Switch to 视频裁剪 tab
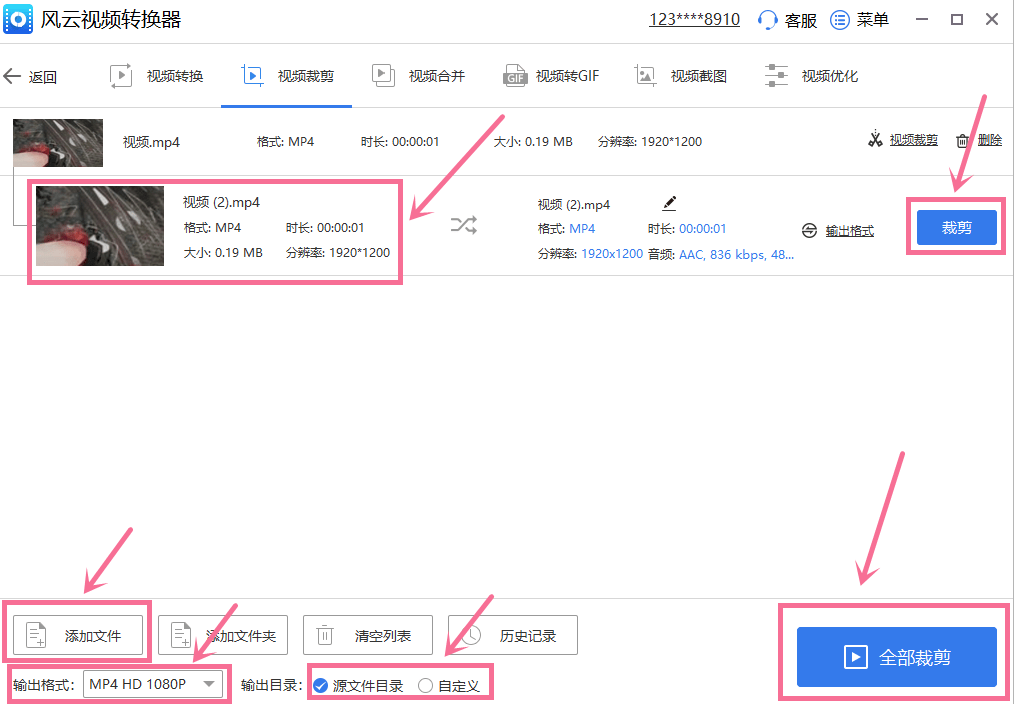 [x=287, y=76]
